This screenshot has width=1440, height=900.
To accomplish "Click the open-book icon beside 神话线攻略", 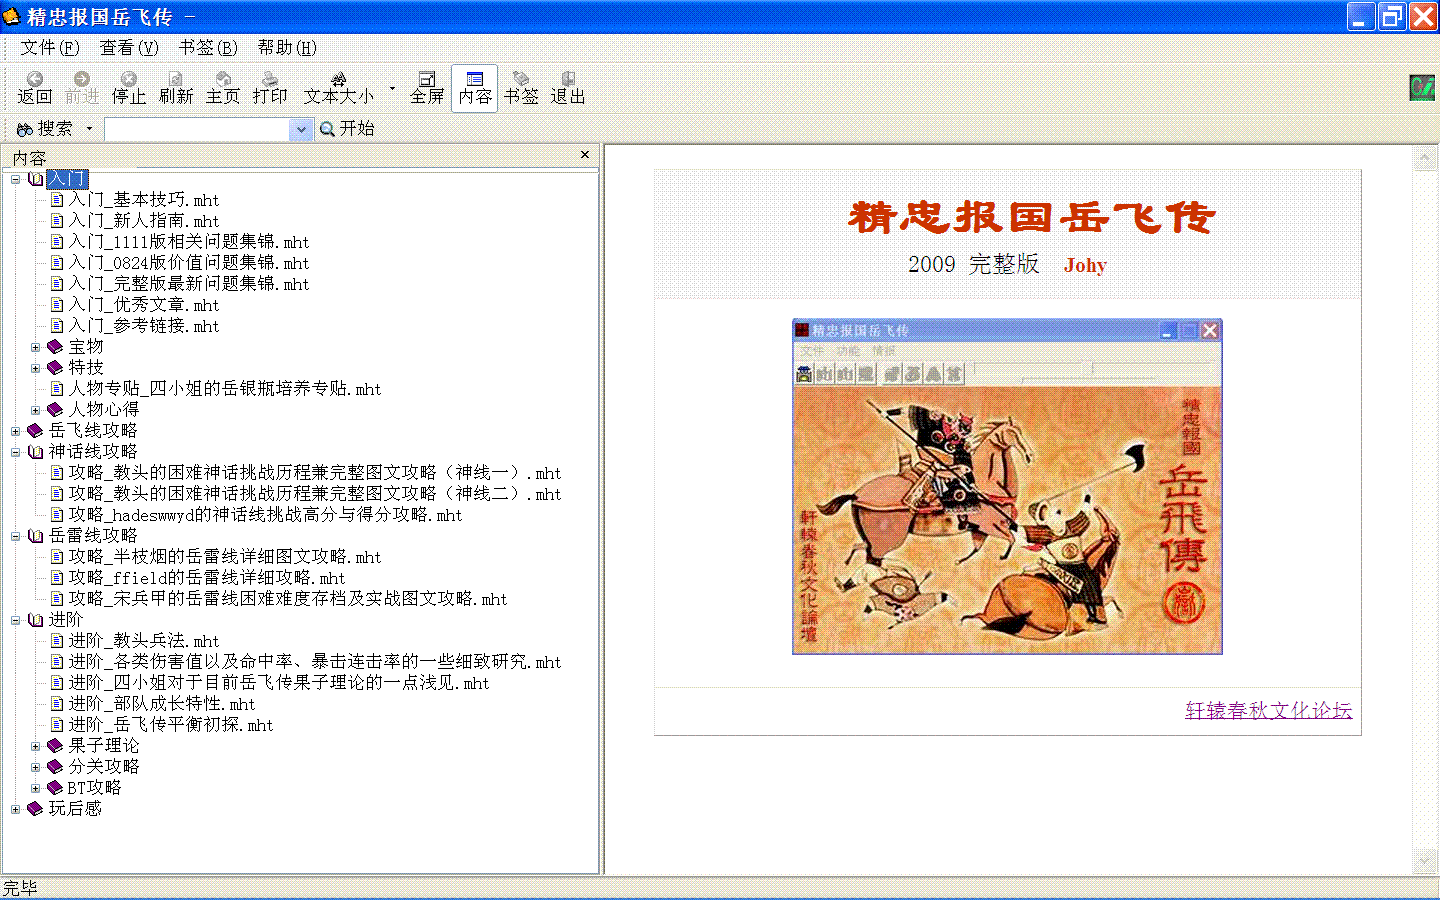I will click(36, 452).
